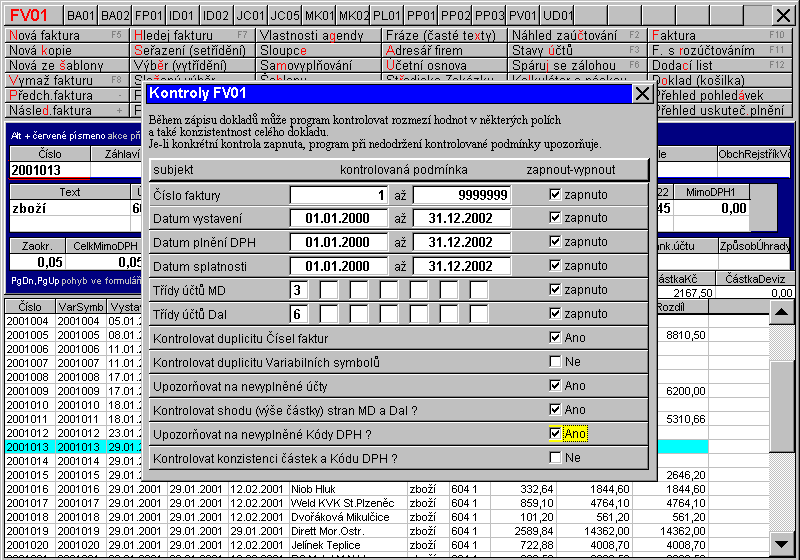The width and height of the screenshot is (800, 560).
Task: Open the Sloupce settings
Action: [318, 50]
